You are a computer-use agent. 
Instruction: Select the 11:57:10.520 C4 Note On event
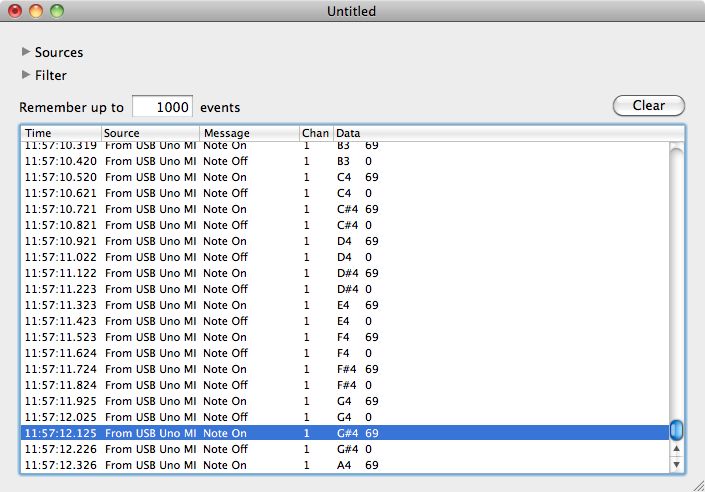pos(340,177)
